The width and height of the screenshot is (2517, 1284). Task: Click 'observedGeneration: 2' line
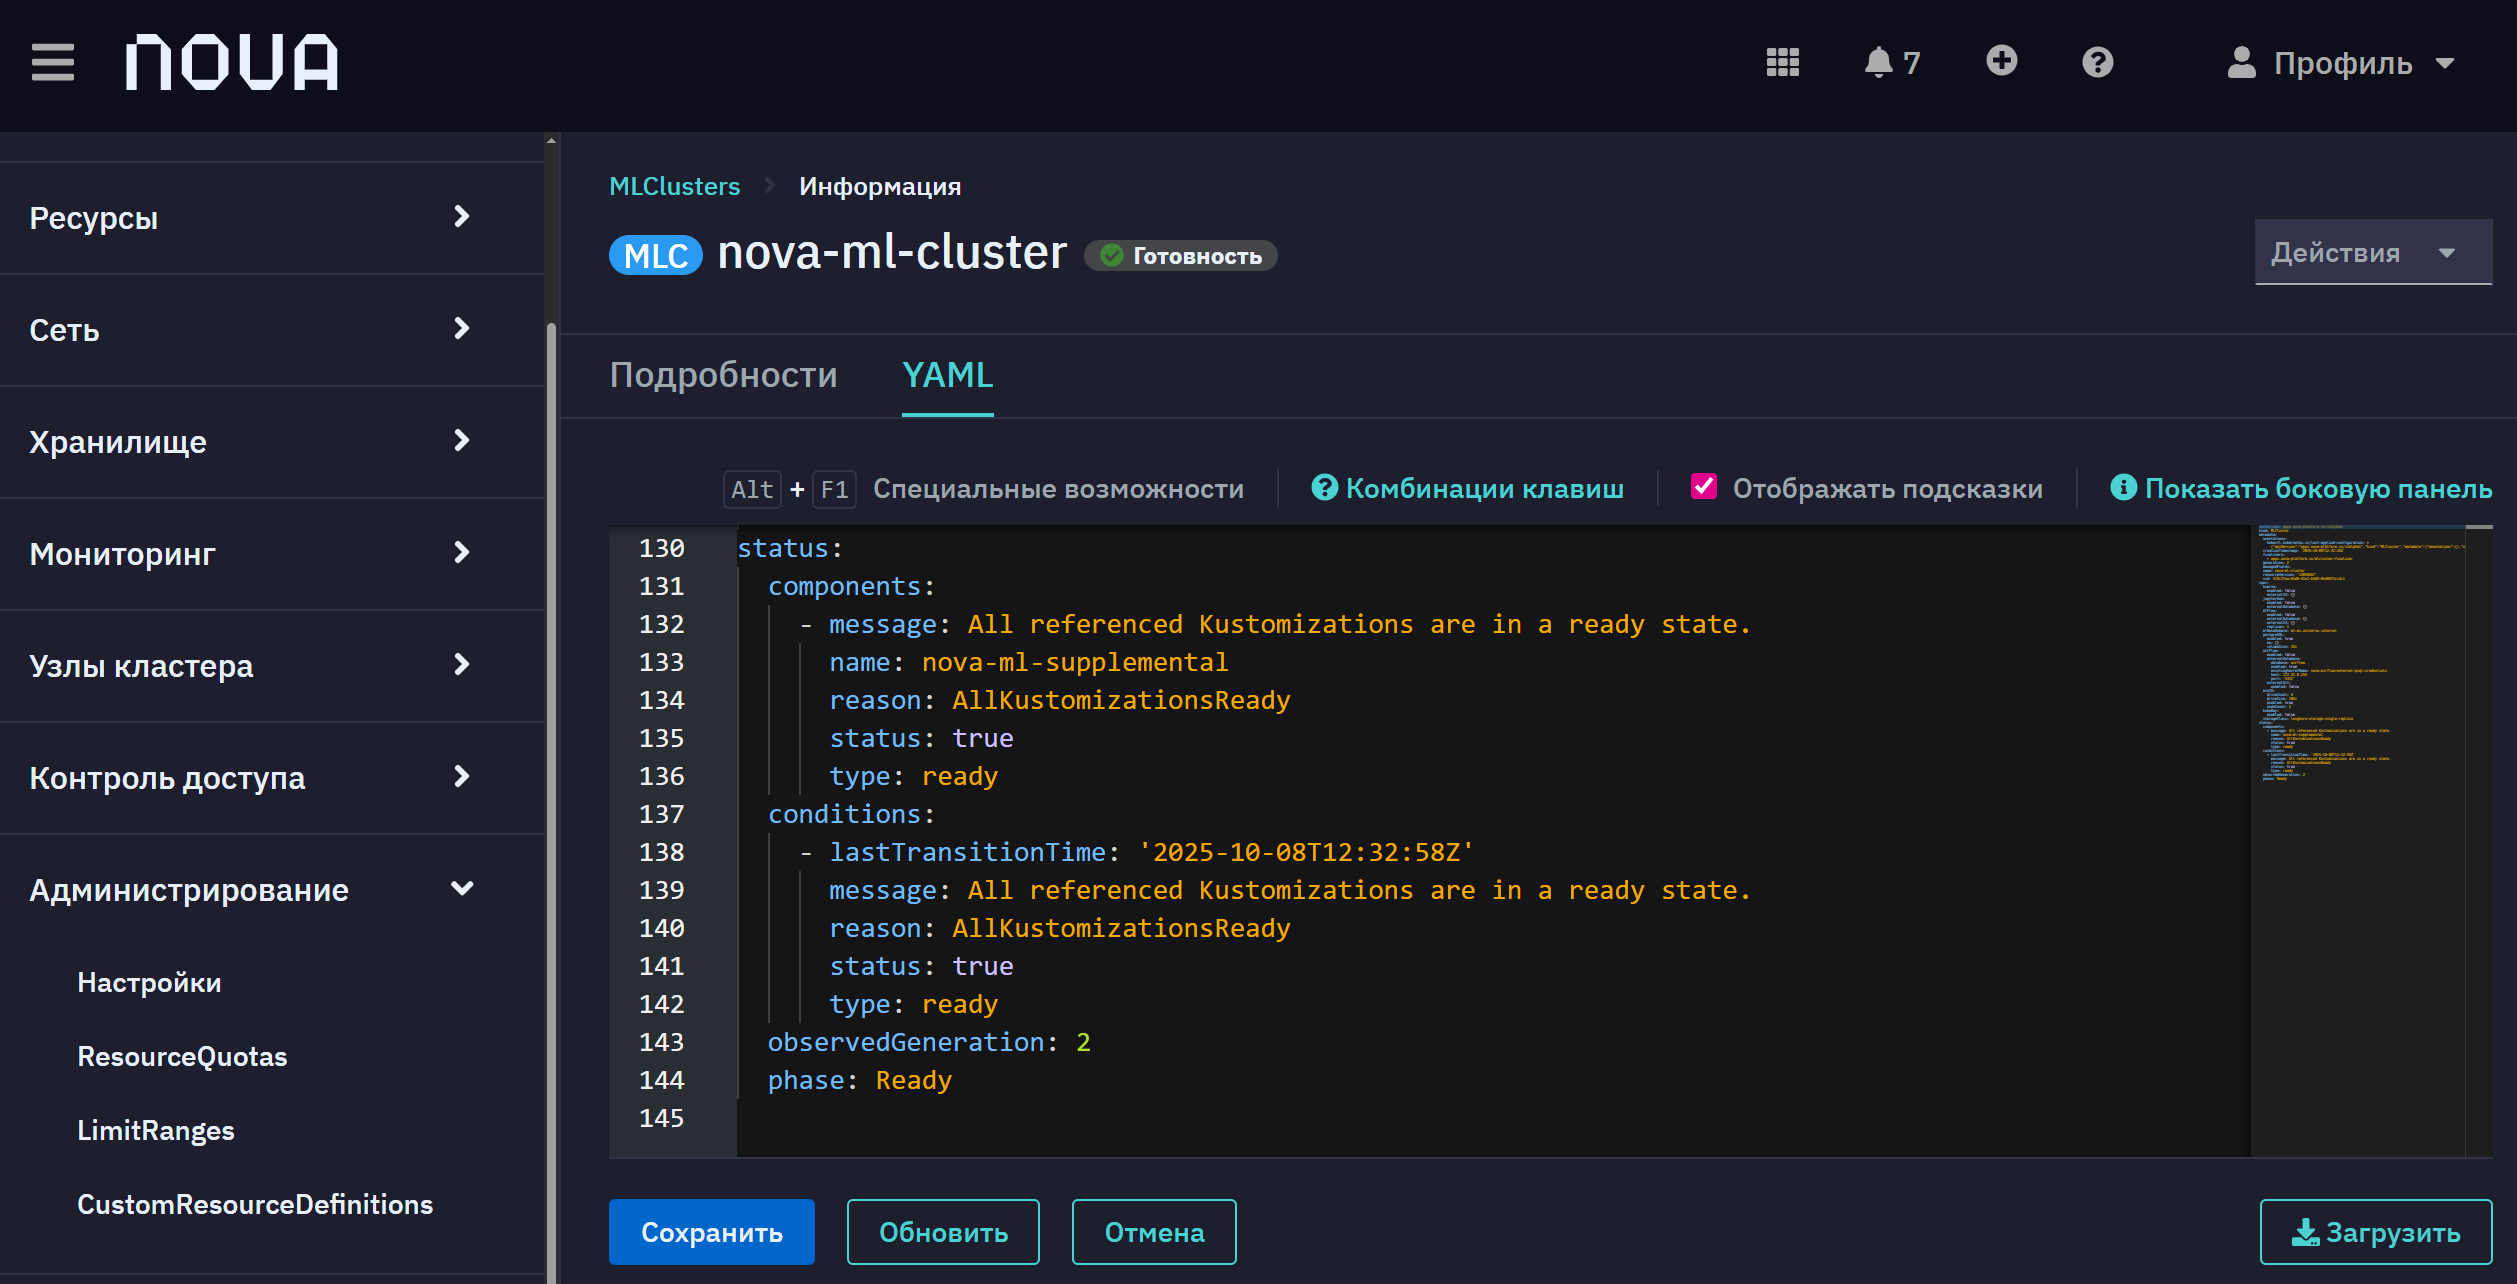tap(929, 1042)
